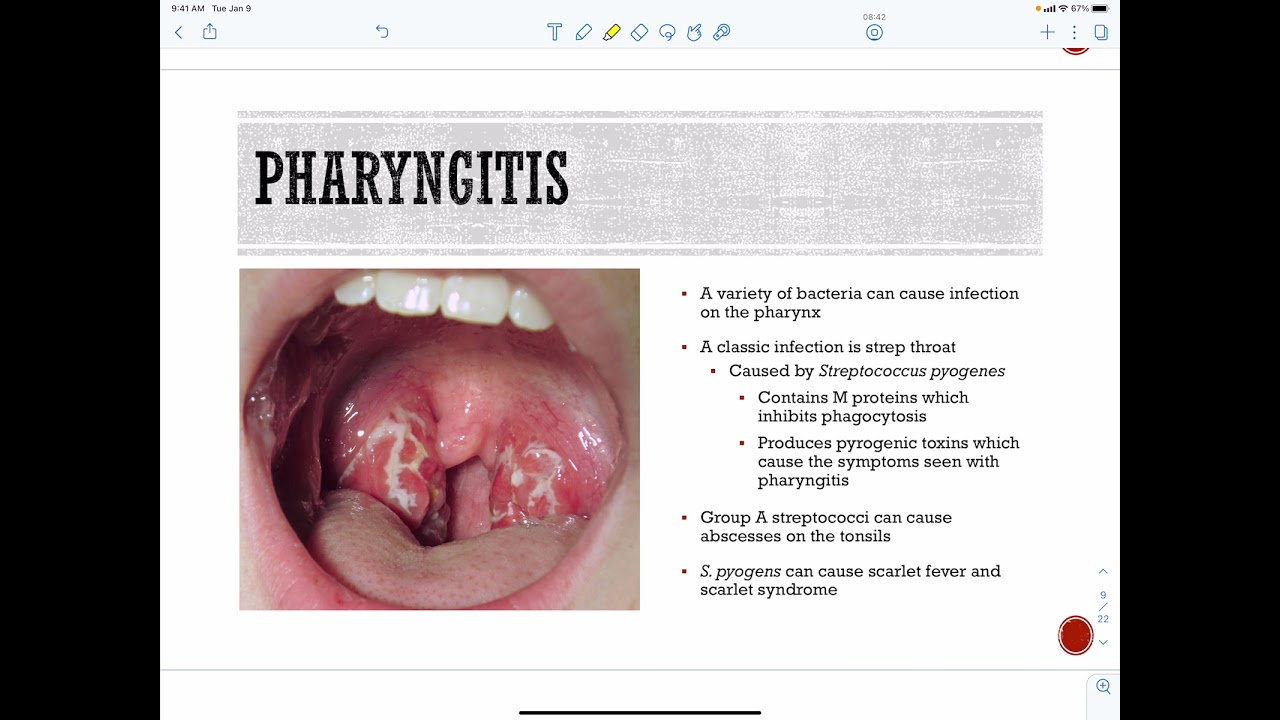Undo the last action
Screen dimensions: 1280x720
382,32
